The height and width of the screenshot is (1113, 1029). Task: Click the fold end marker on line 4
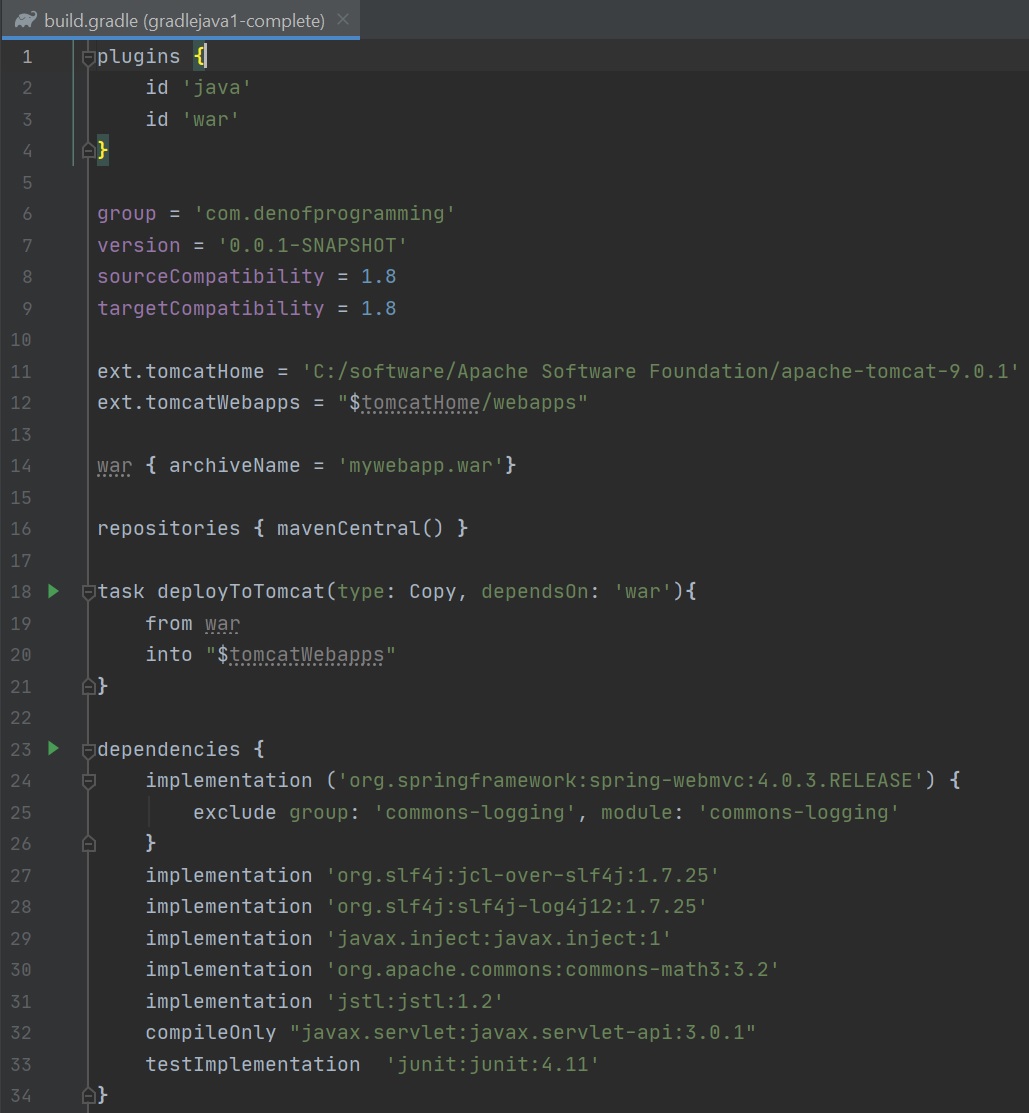click(88, 151)
